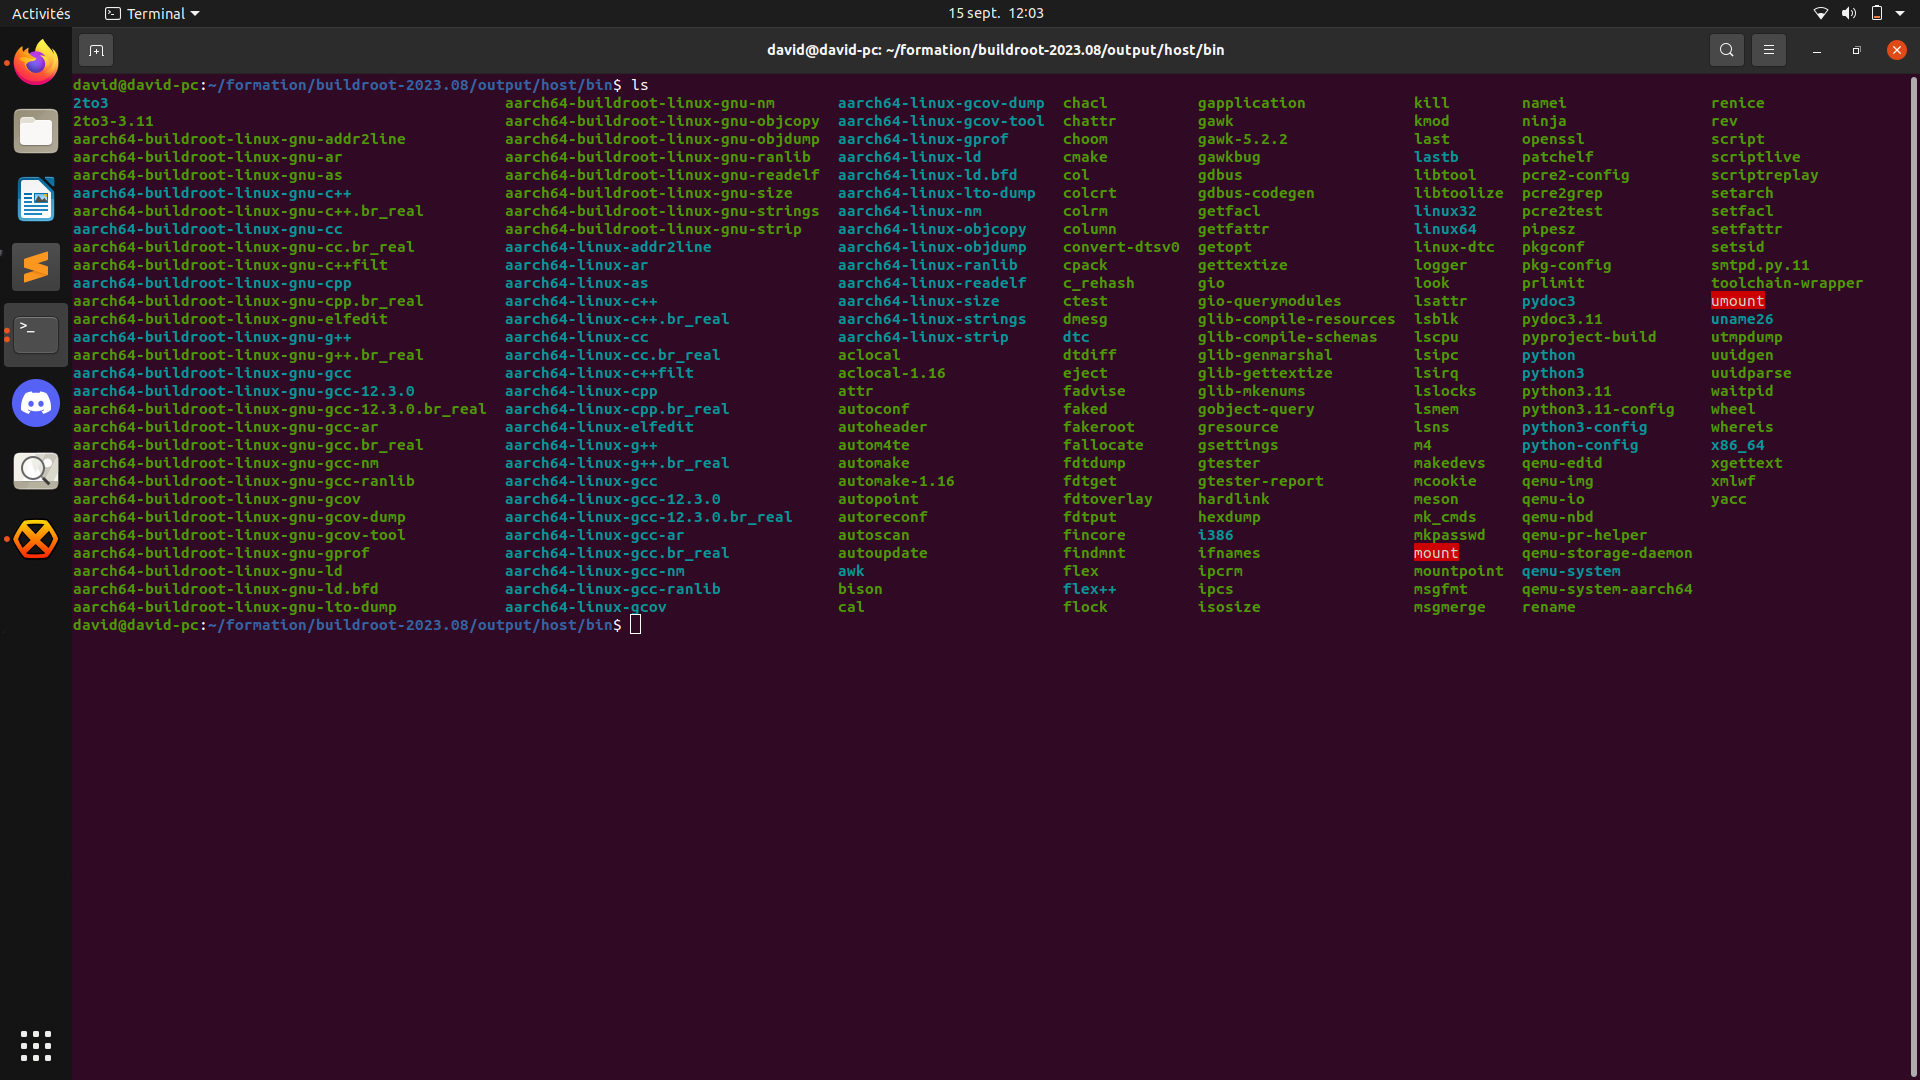Click the qemu-storage-daemon entry
The width and height of the screenshot is (1920, 1080).
coord(1607,553)
